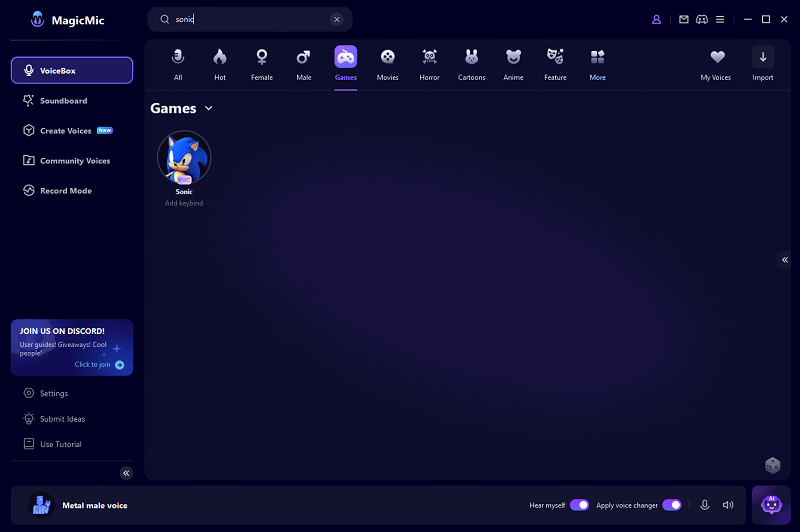Open My Voices favorites
This screenshot has height=532, width=800.
coord(716,64)
